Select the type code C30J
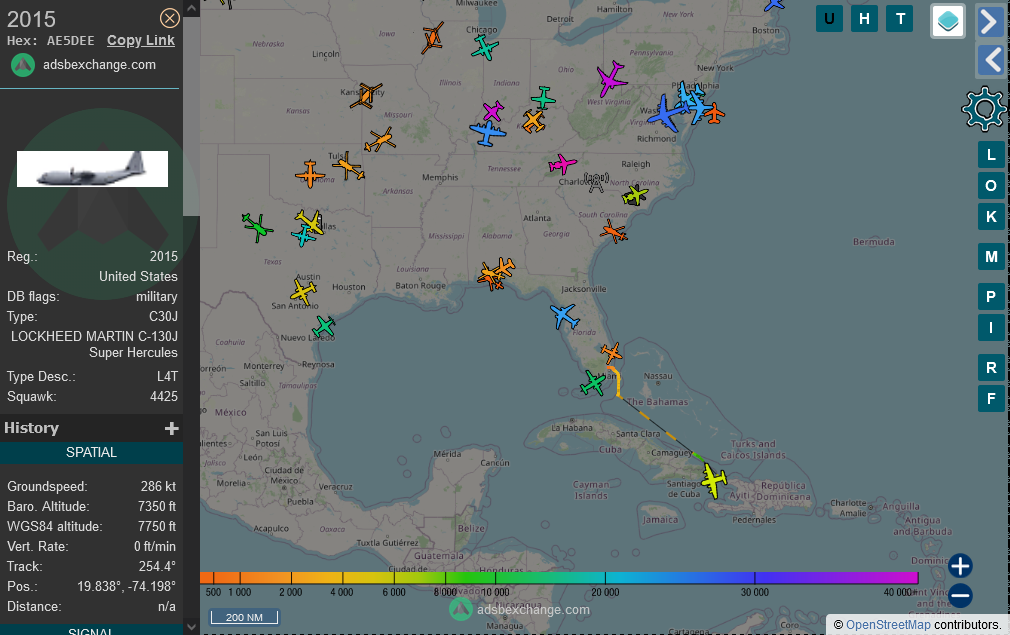The height and width of the screenshot is (635, 1010). (164, 316)
